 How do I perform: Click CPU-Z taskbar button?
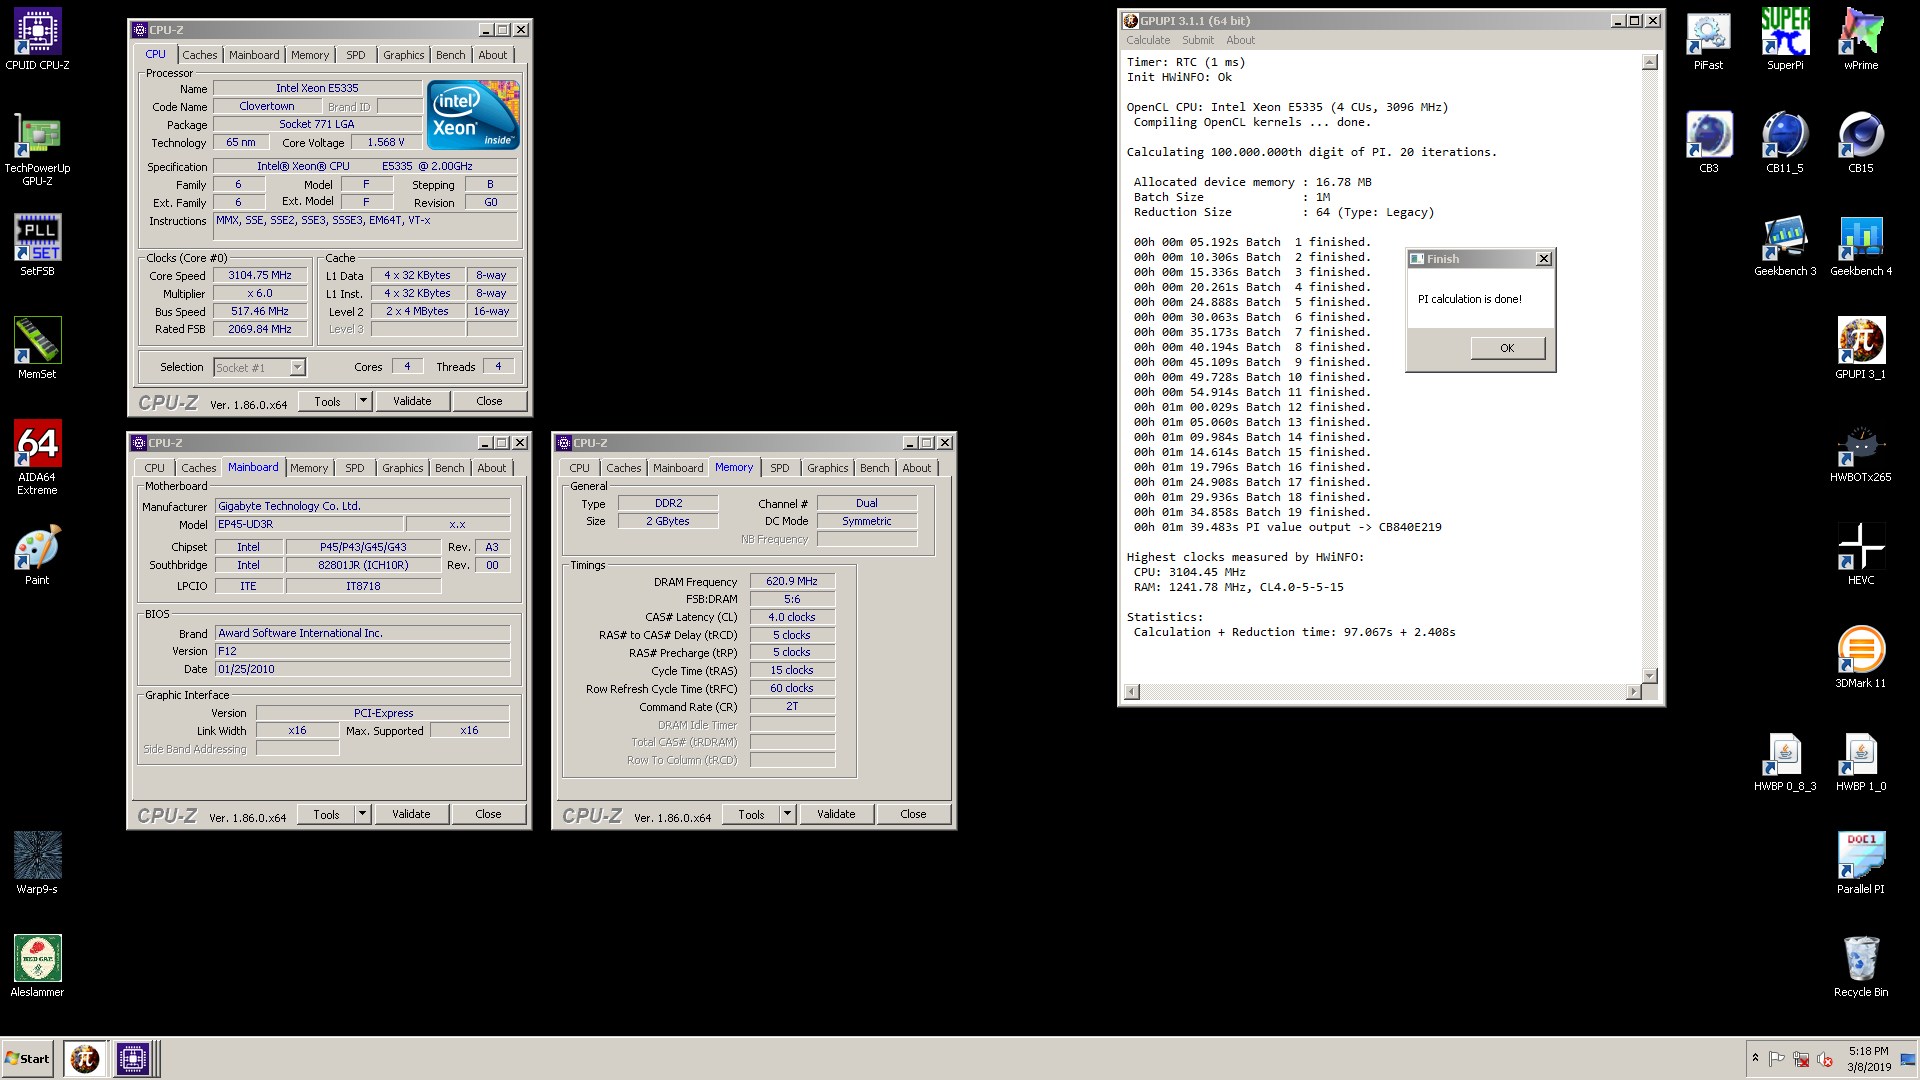point(132,1058)
